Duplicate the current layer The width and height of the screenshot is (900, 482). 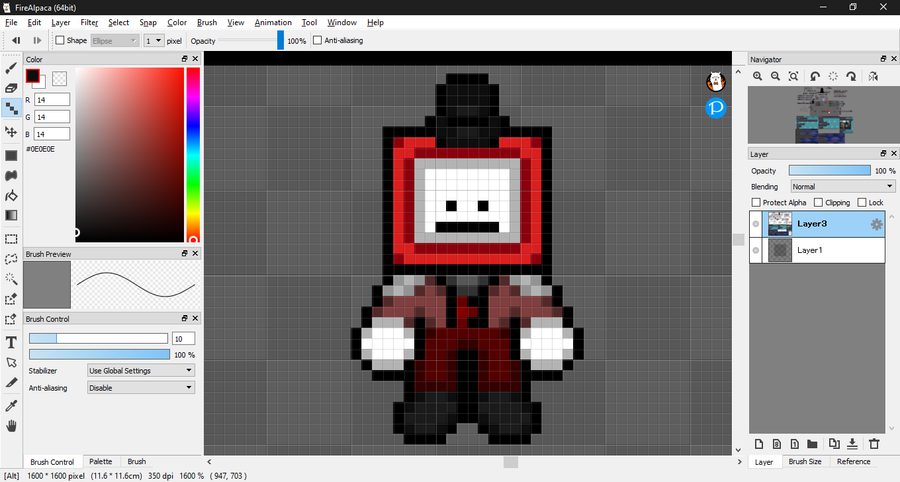pos(834,444)
